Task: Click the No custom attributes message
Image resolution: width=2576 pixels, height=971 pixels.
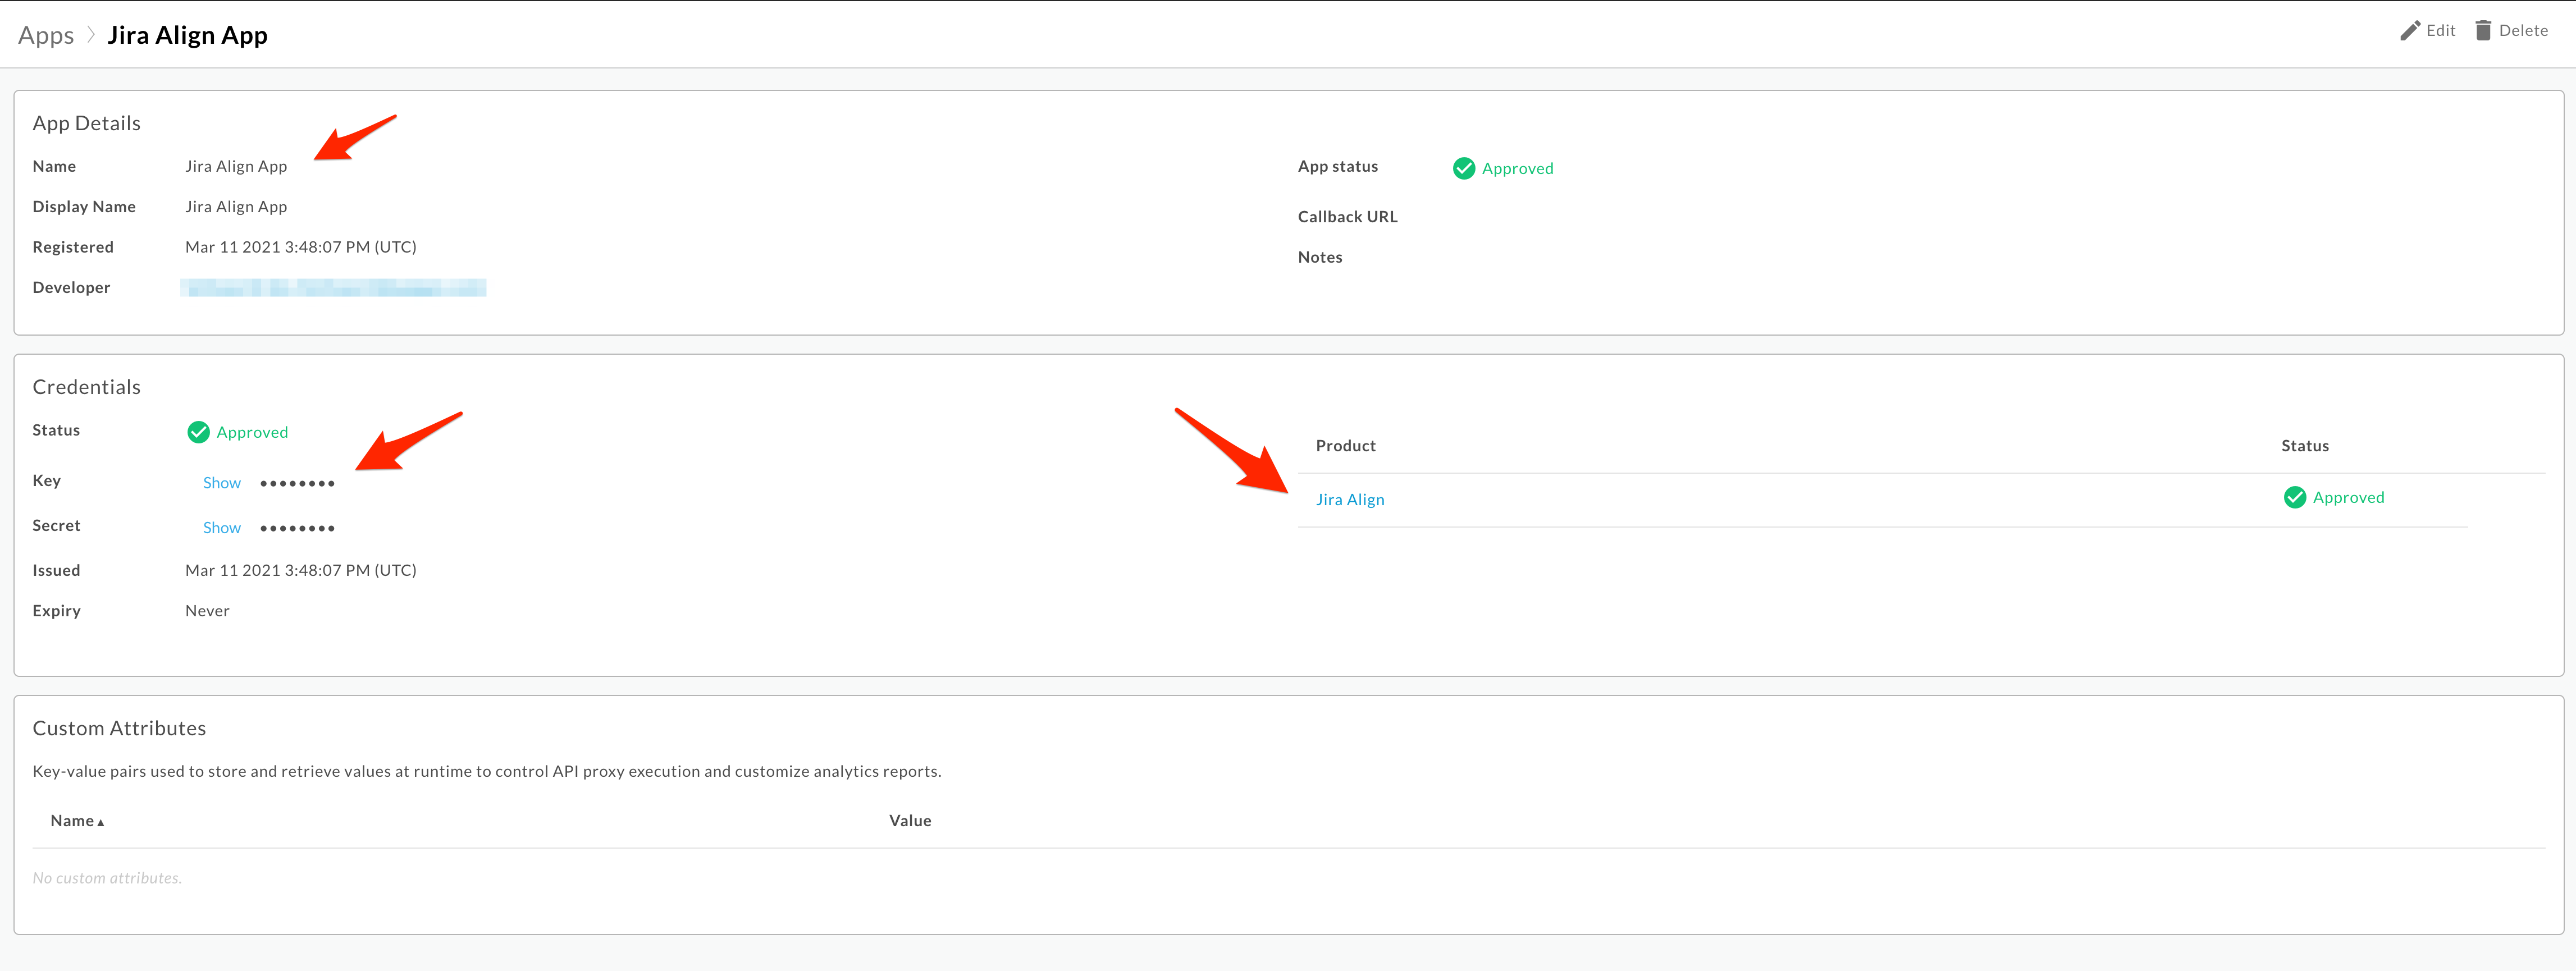Action: coord(107,878)
